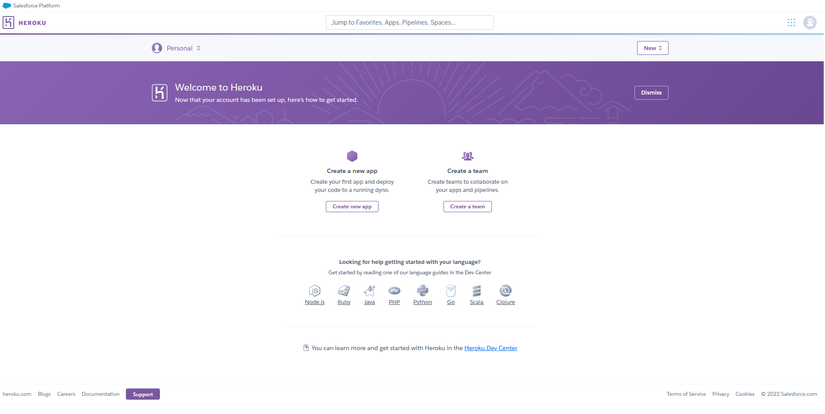The width and height of the screenshot is (825, 414).
Task: Open the Go language guide icon
Action: click(450, 291)
